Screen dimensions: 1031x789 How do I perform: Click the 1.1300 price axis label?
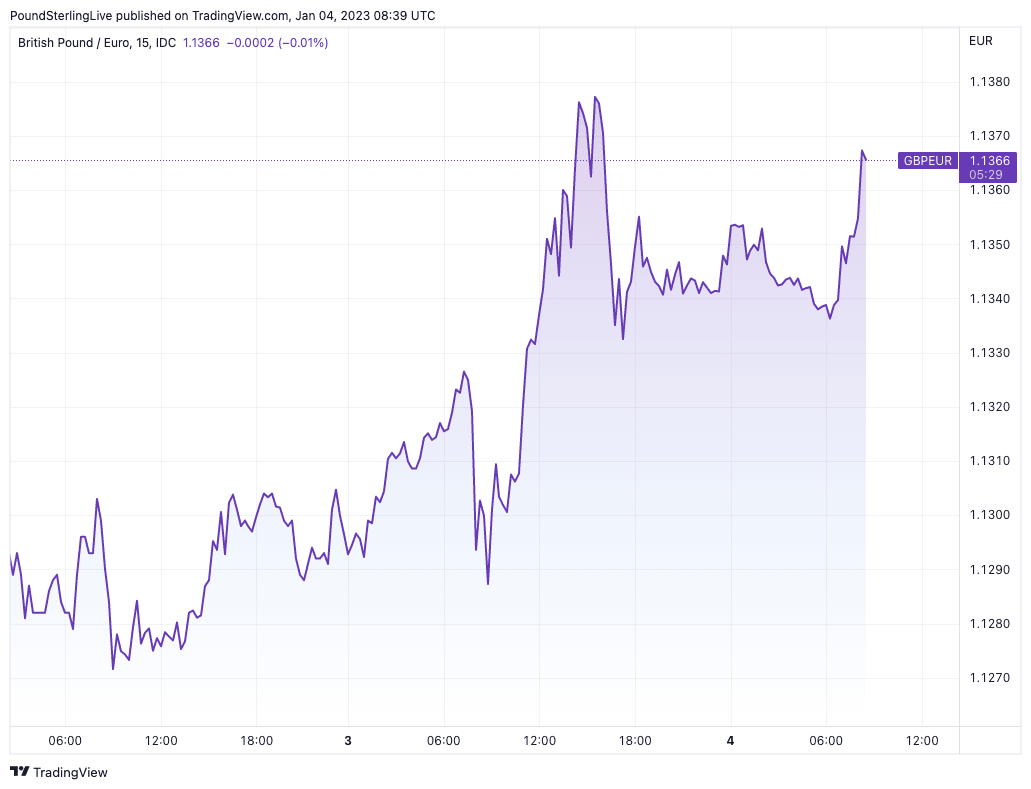pos(989,515)
